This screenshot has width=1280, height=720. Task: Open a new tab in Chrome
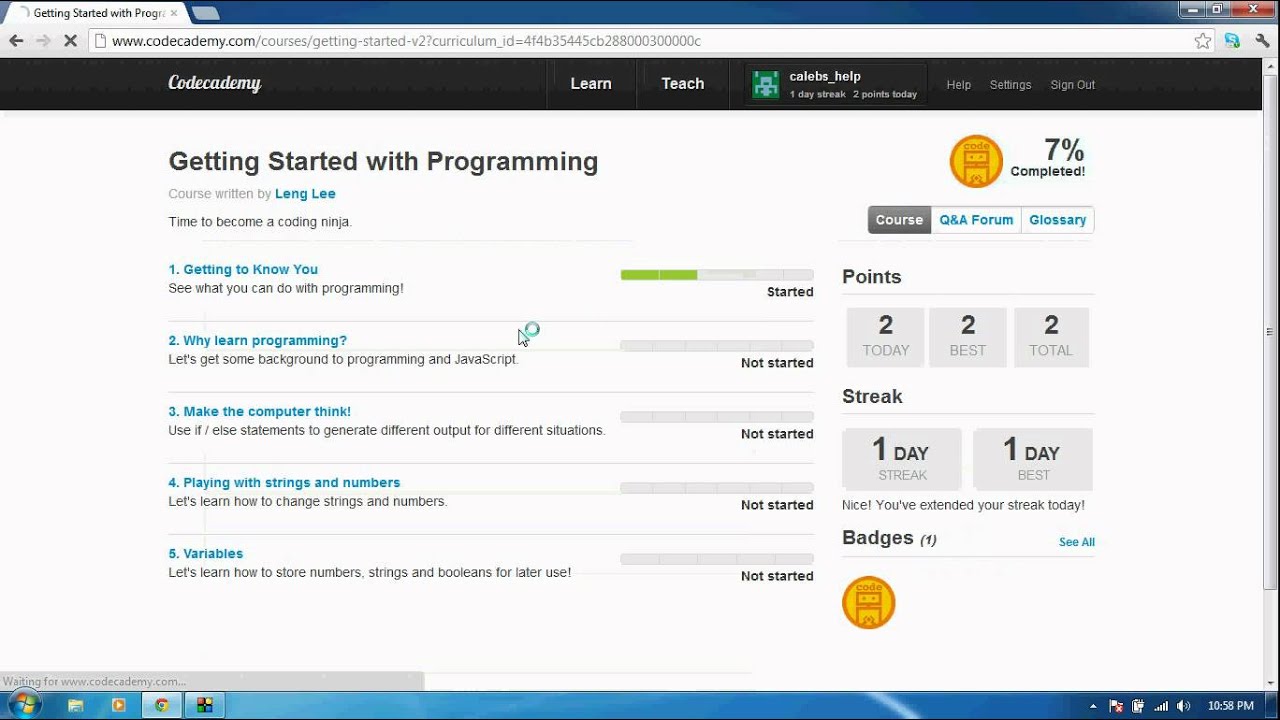coord(205,13)
